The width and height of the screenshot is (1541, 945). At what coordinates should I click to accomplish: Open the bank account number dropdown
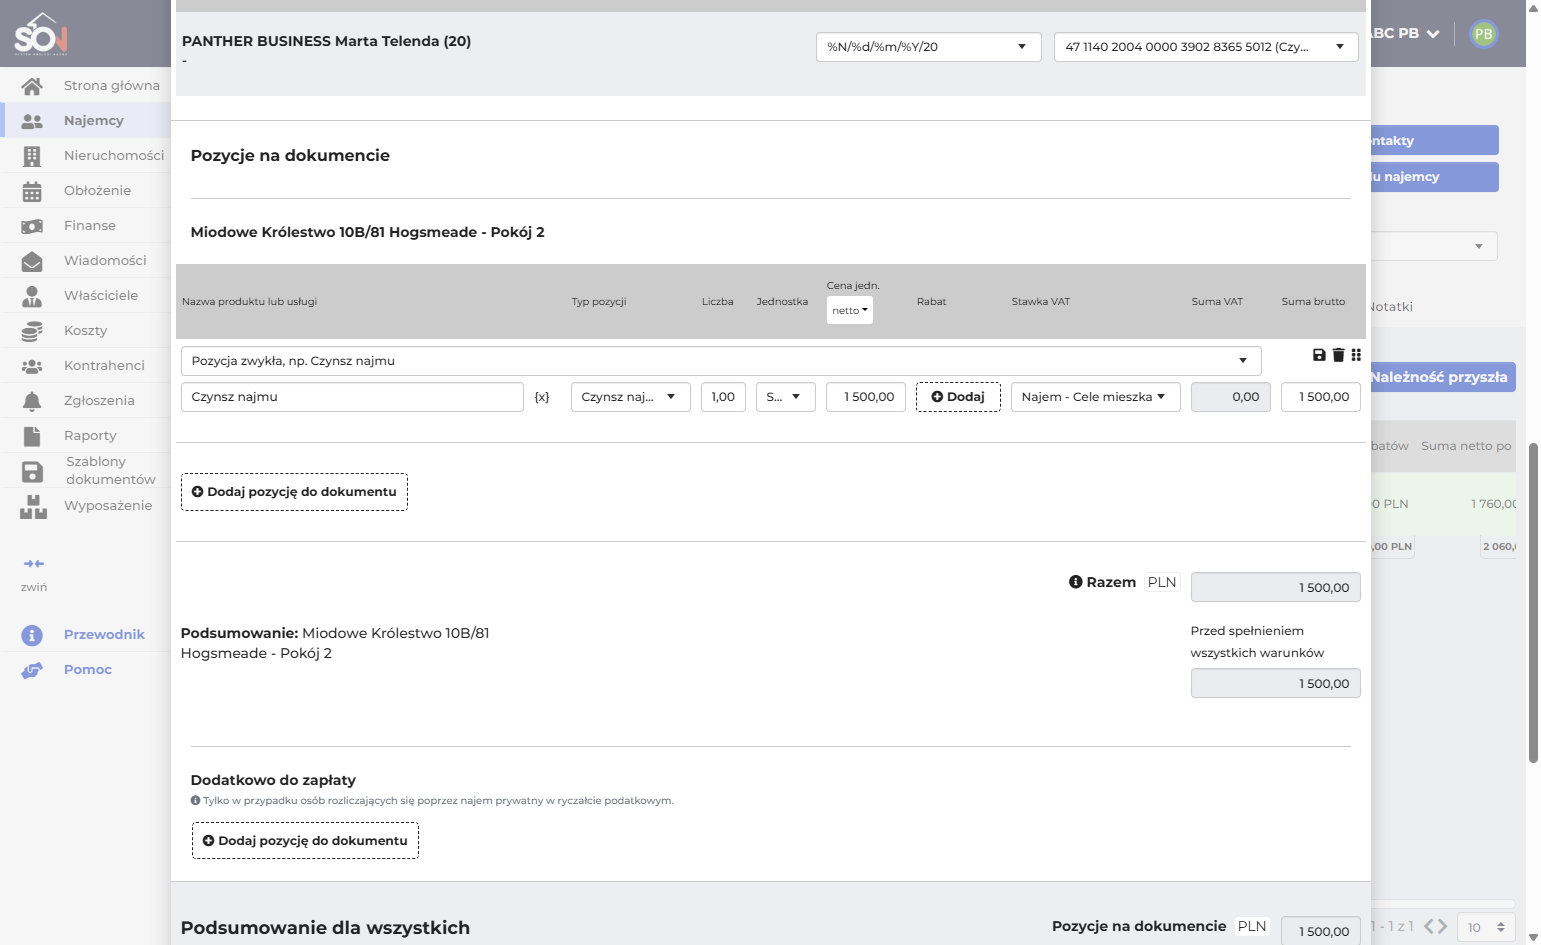[1206, 47]
